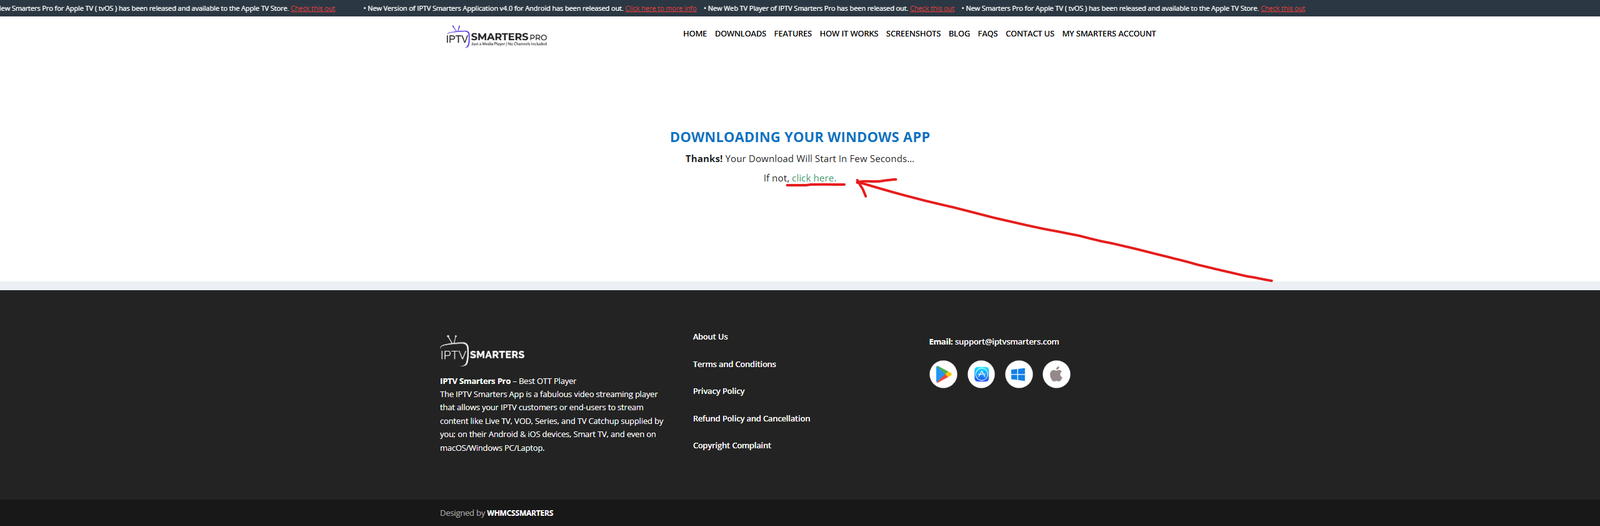
Task: Click the Windows logo icon in footer
Action: coord(1019,374)
